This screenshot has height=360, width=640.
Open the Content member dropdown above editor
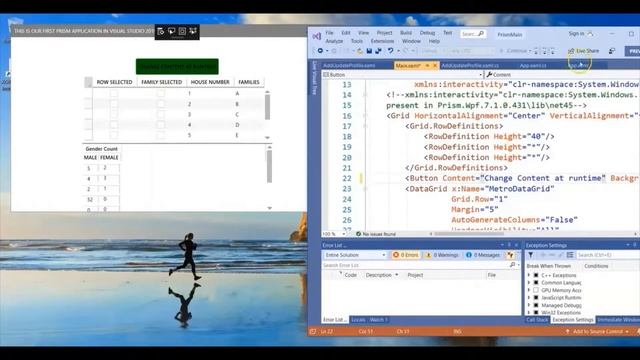[562, 75]
